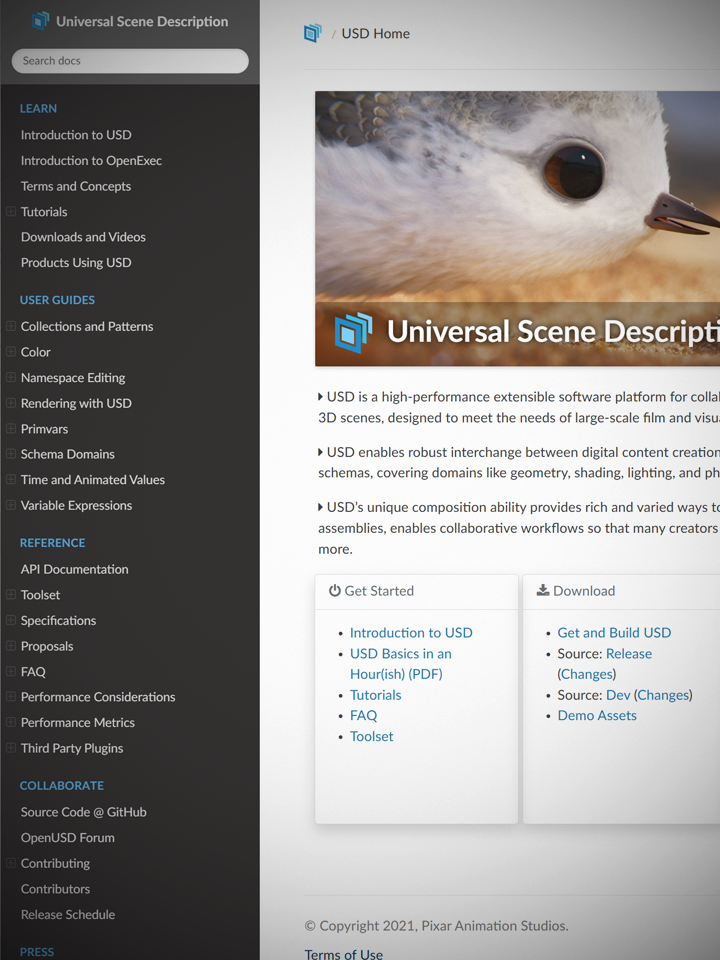Expand the Toolset sidebar entry

pyautogui.click(x=11, y=594)
